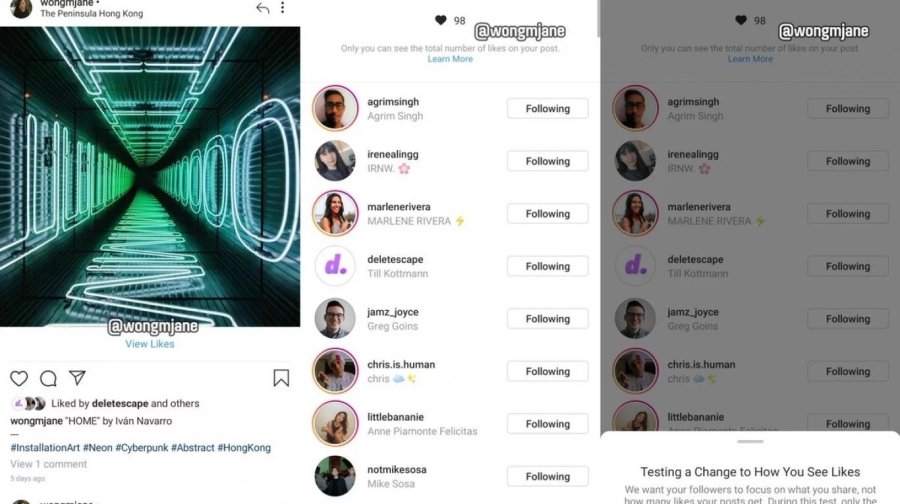This screenshot has width=900, height=504.
Task: Share the post via paper plane icon
Action: click(x=77, y=377)
